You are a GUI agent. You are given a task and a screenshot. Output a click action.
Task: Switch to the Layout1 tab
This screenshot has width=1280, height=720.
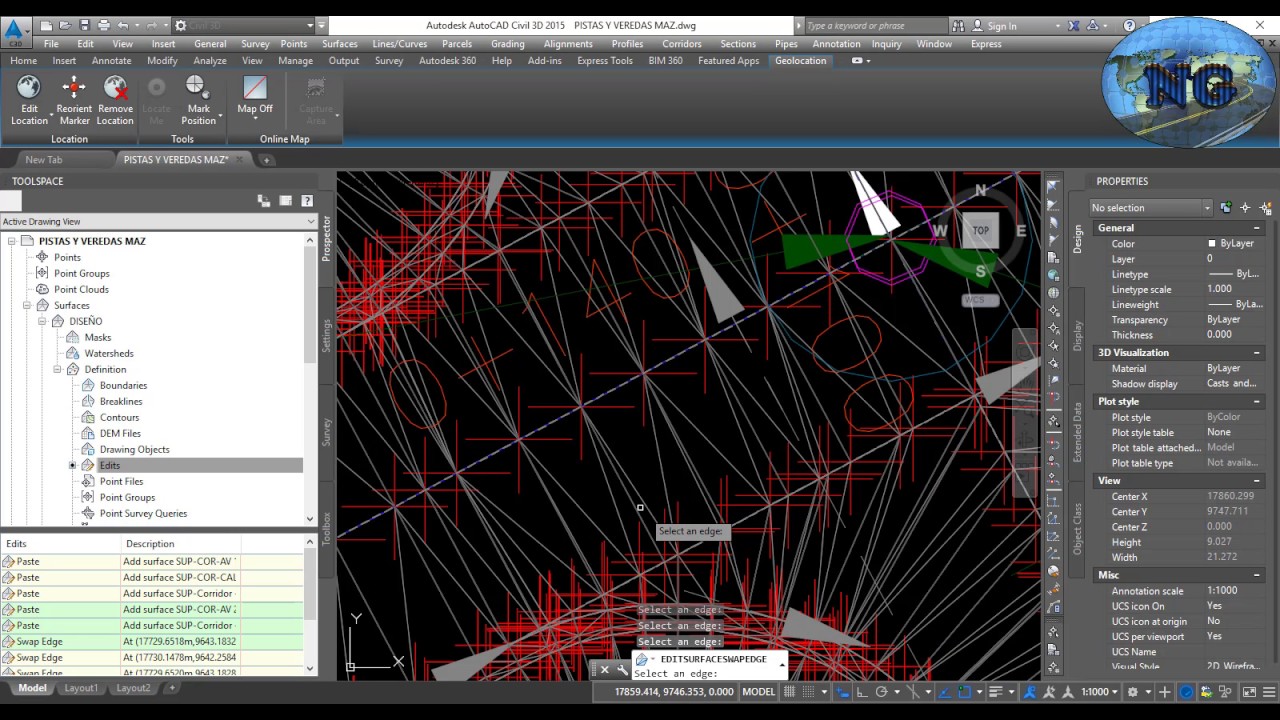point(81,688)
